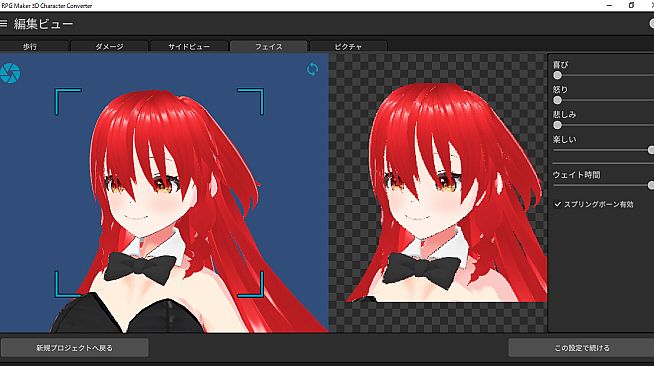Open the hamburger menu beside 編集ビュー

(3, 23)
